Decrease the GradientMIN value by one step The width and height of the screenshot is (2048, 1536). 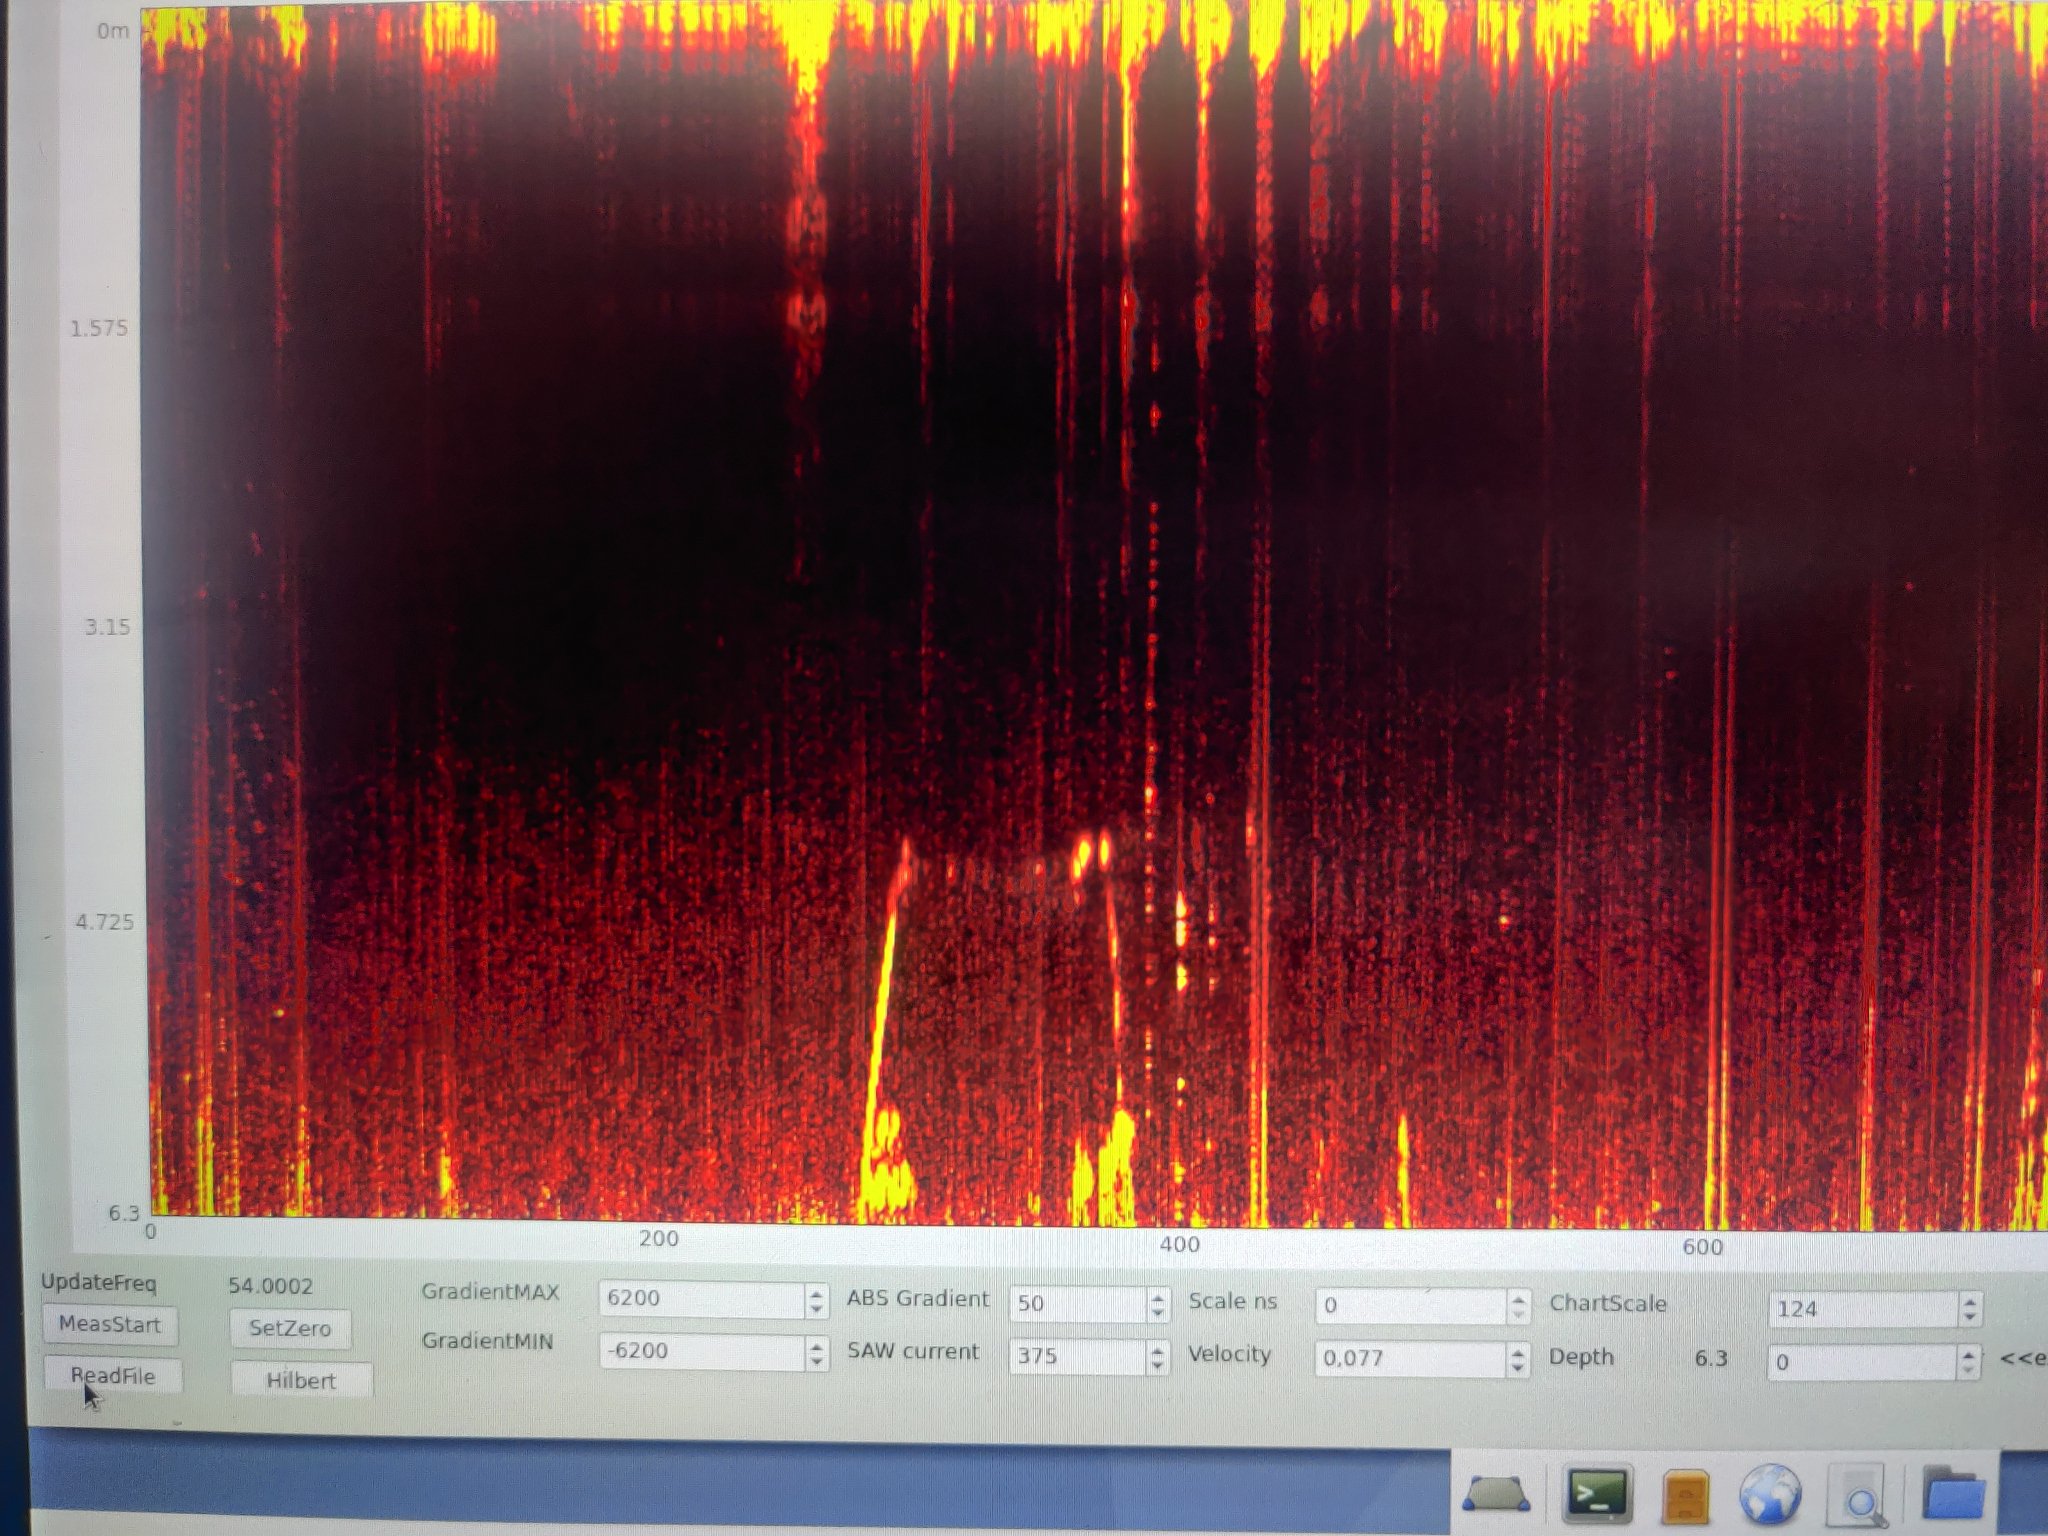pyautogui.click(x=817, y=1361)
